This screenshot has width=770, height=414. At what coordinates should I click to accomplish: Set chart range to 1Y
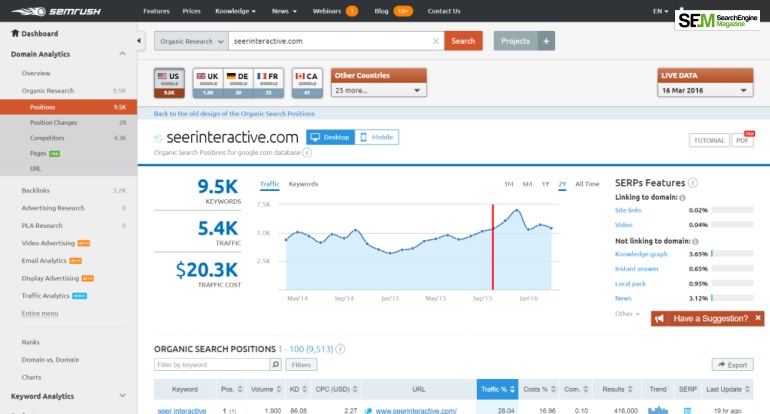(x=545, y=184)
